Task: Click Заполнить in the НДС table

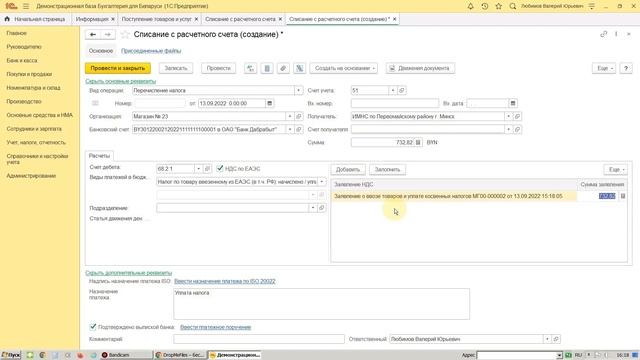Action: pyautogui.click(x=387, y=169)
